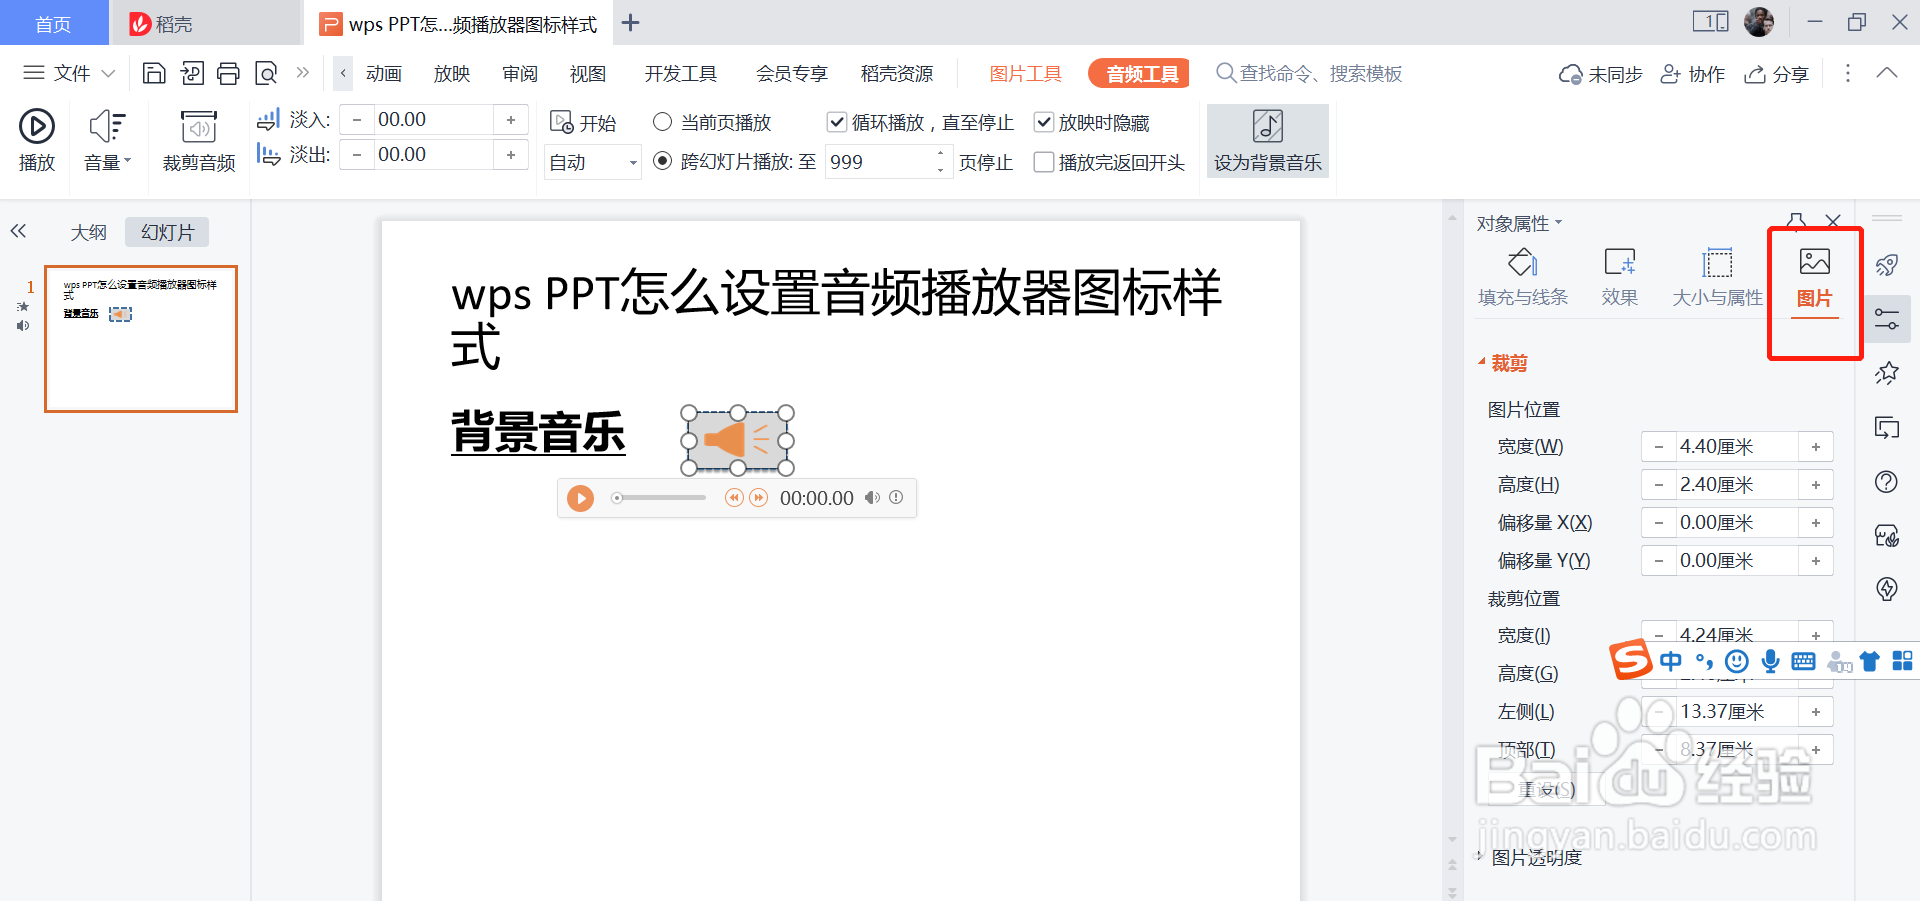1920x901 pixels.
Task: Collapse the slide panel with double chevron
Action: pyautogui.click(x=18, y=231)
